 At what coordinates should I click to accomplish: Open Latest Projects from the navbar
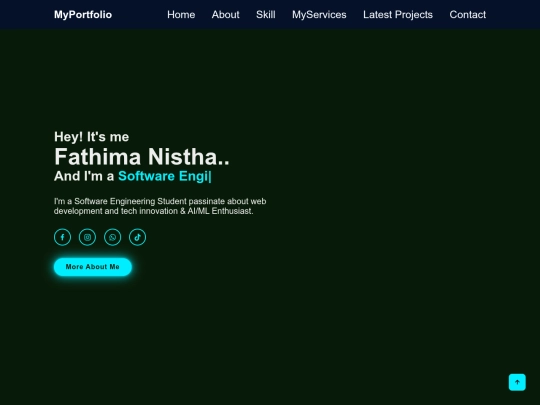(x=398, y=14)
